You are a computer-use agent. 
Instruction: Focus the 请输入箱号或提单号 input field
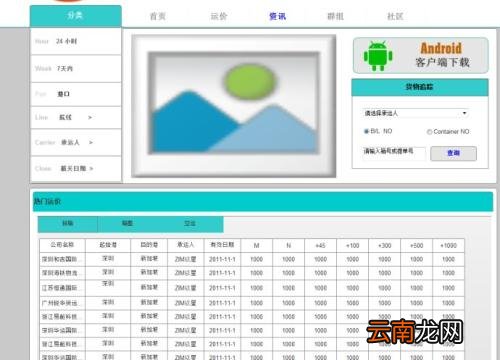pyautogui.click(x=394, y=153)
